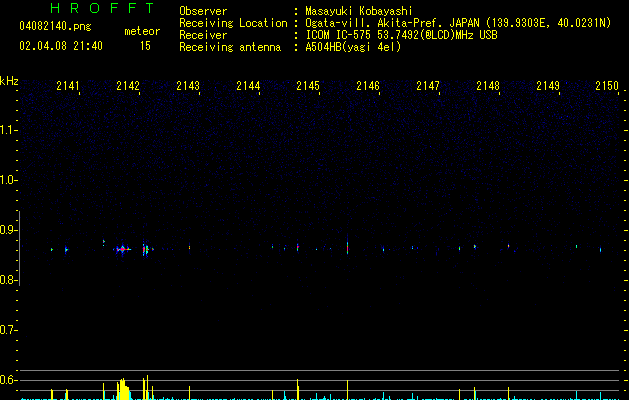
Task: Click the Receiver label
Action: point(203,35)
